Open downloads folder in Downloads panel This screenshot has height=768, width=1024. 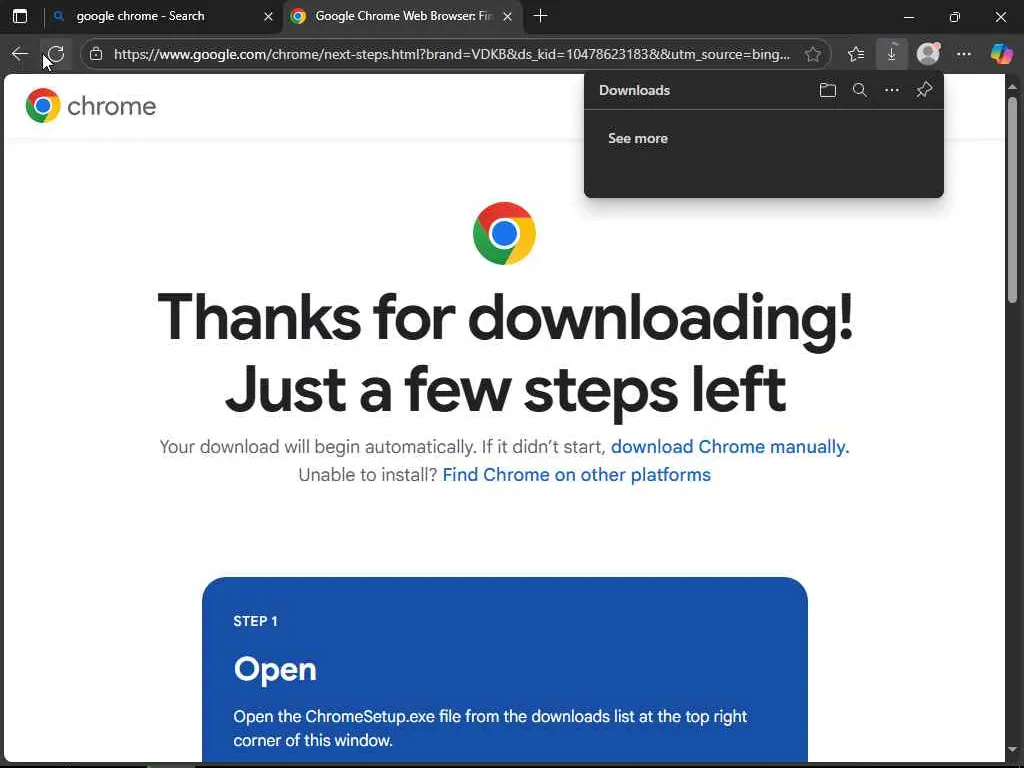click(827, 90)
